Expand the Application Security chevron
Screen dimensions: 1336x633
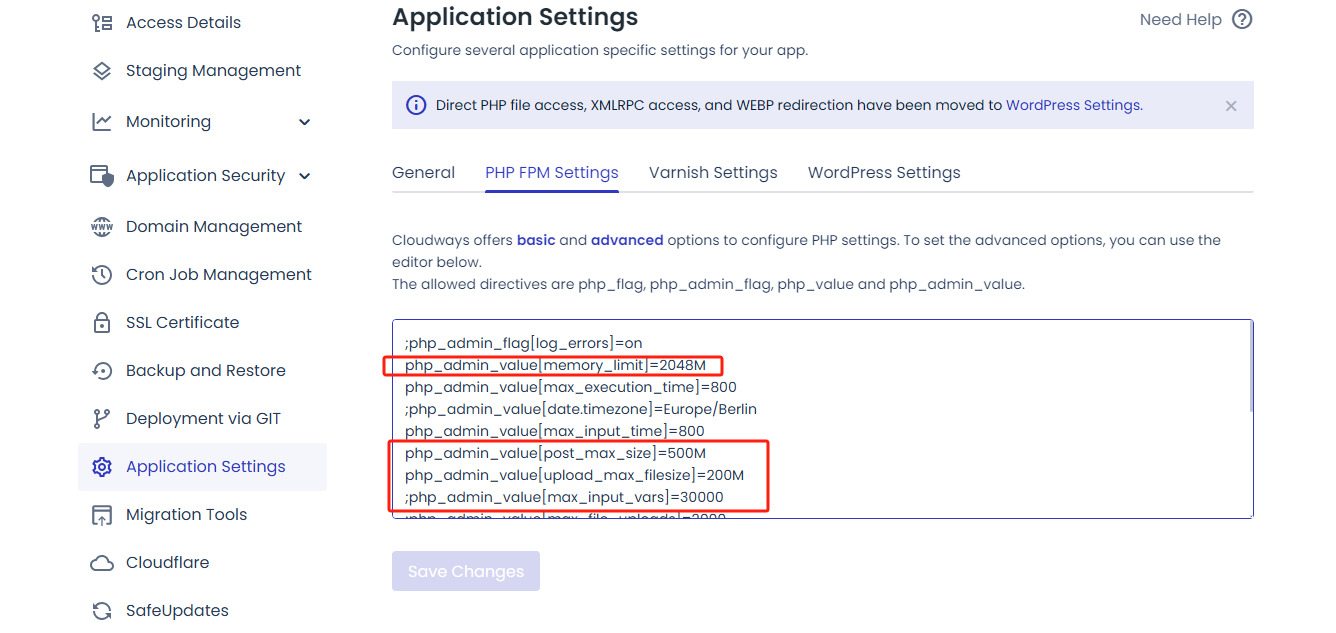click(305, 176)
